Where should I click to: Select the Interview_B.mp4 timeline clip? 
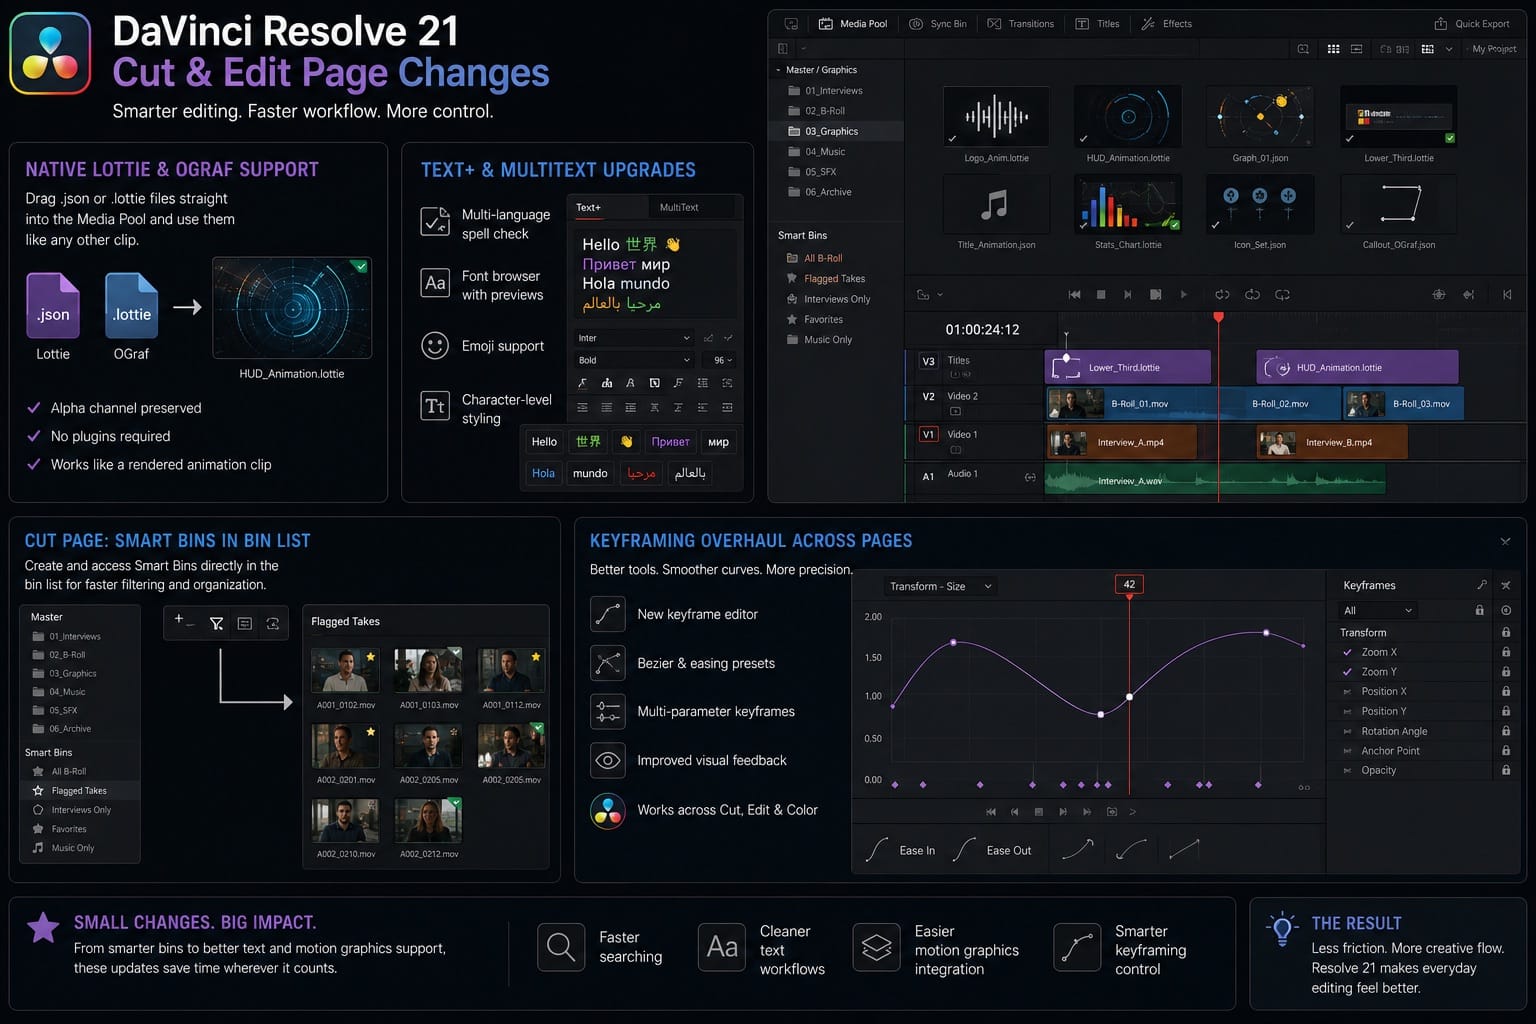click(1332, 442)
